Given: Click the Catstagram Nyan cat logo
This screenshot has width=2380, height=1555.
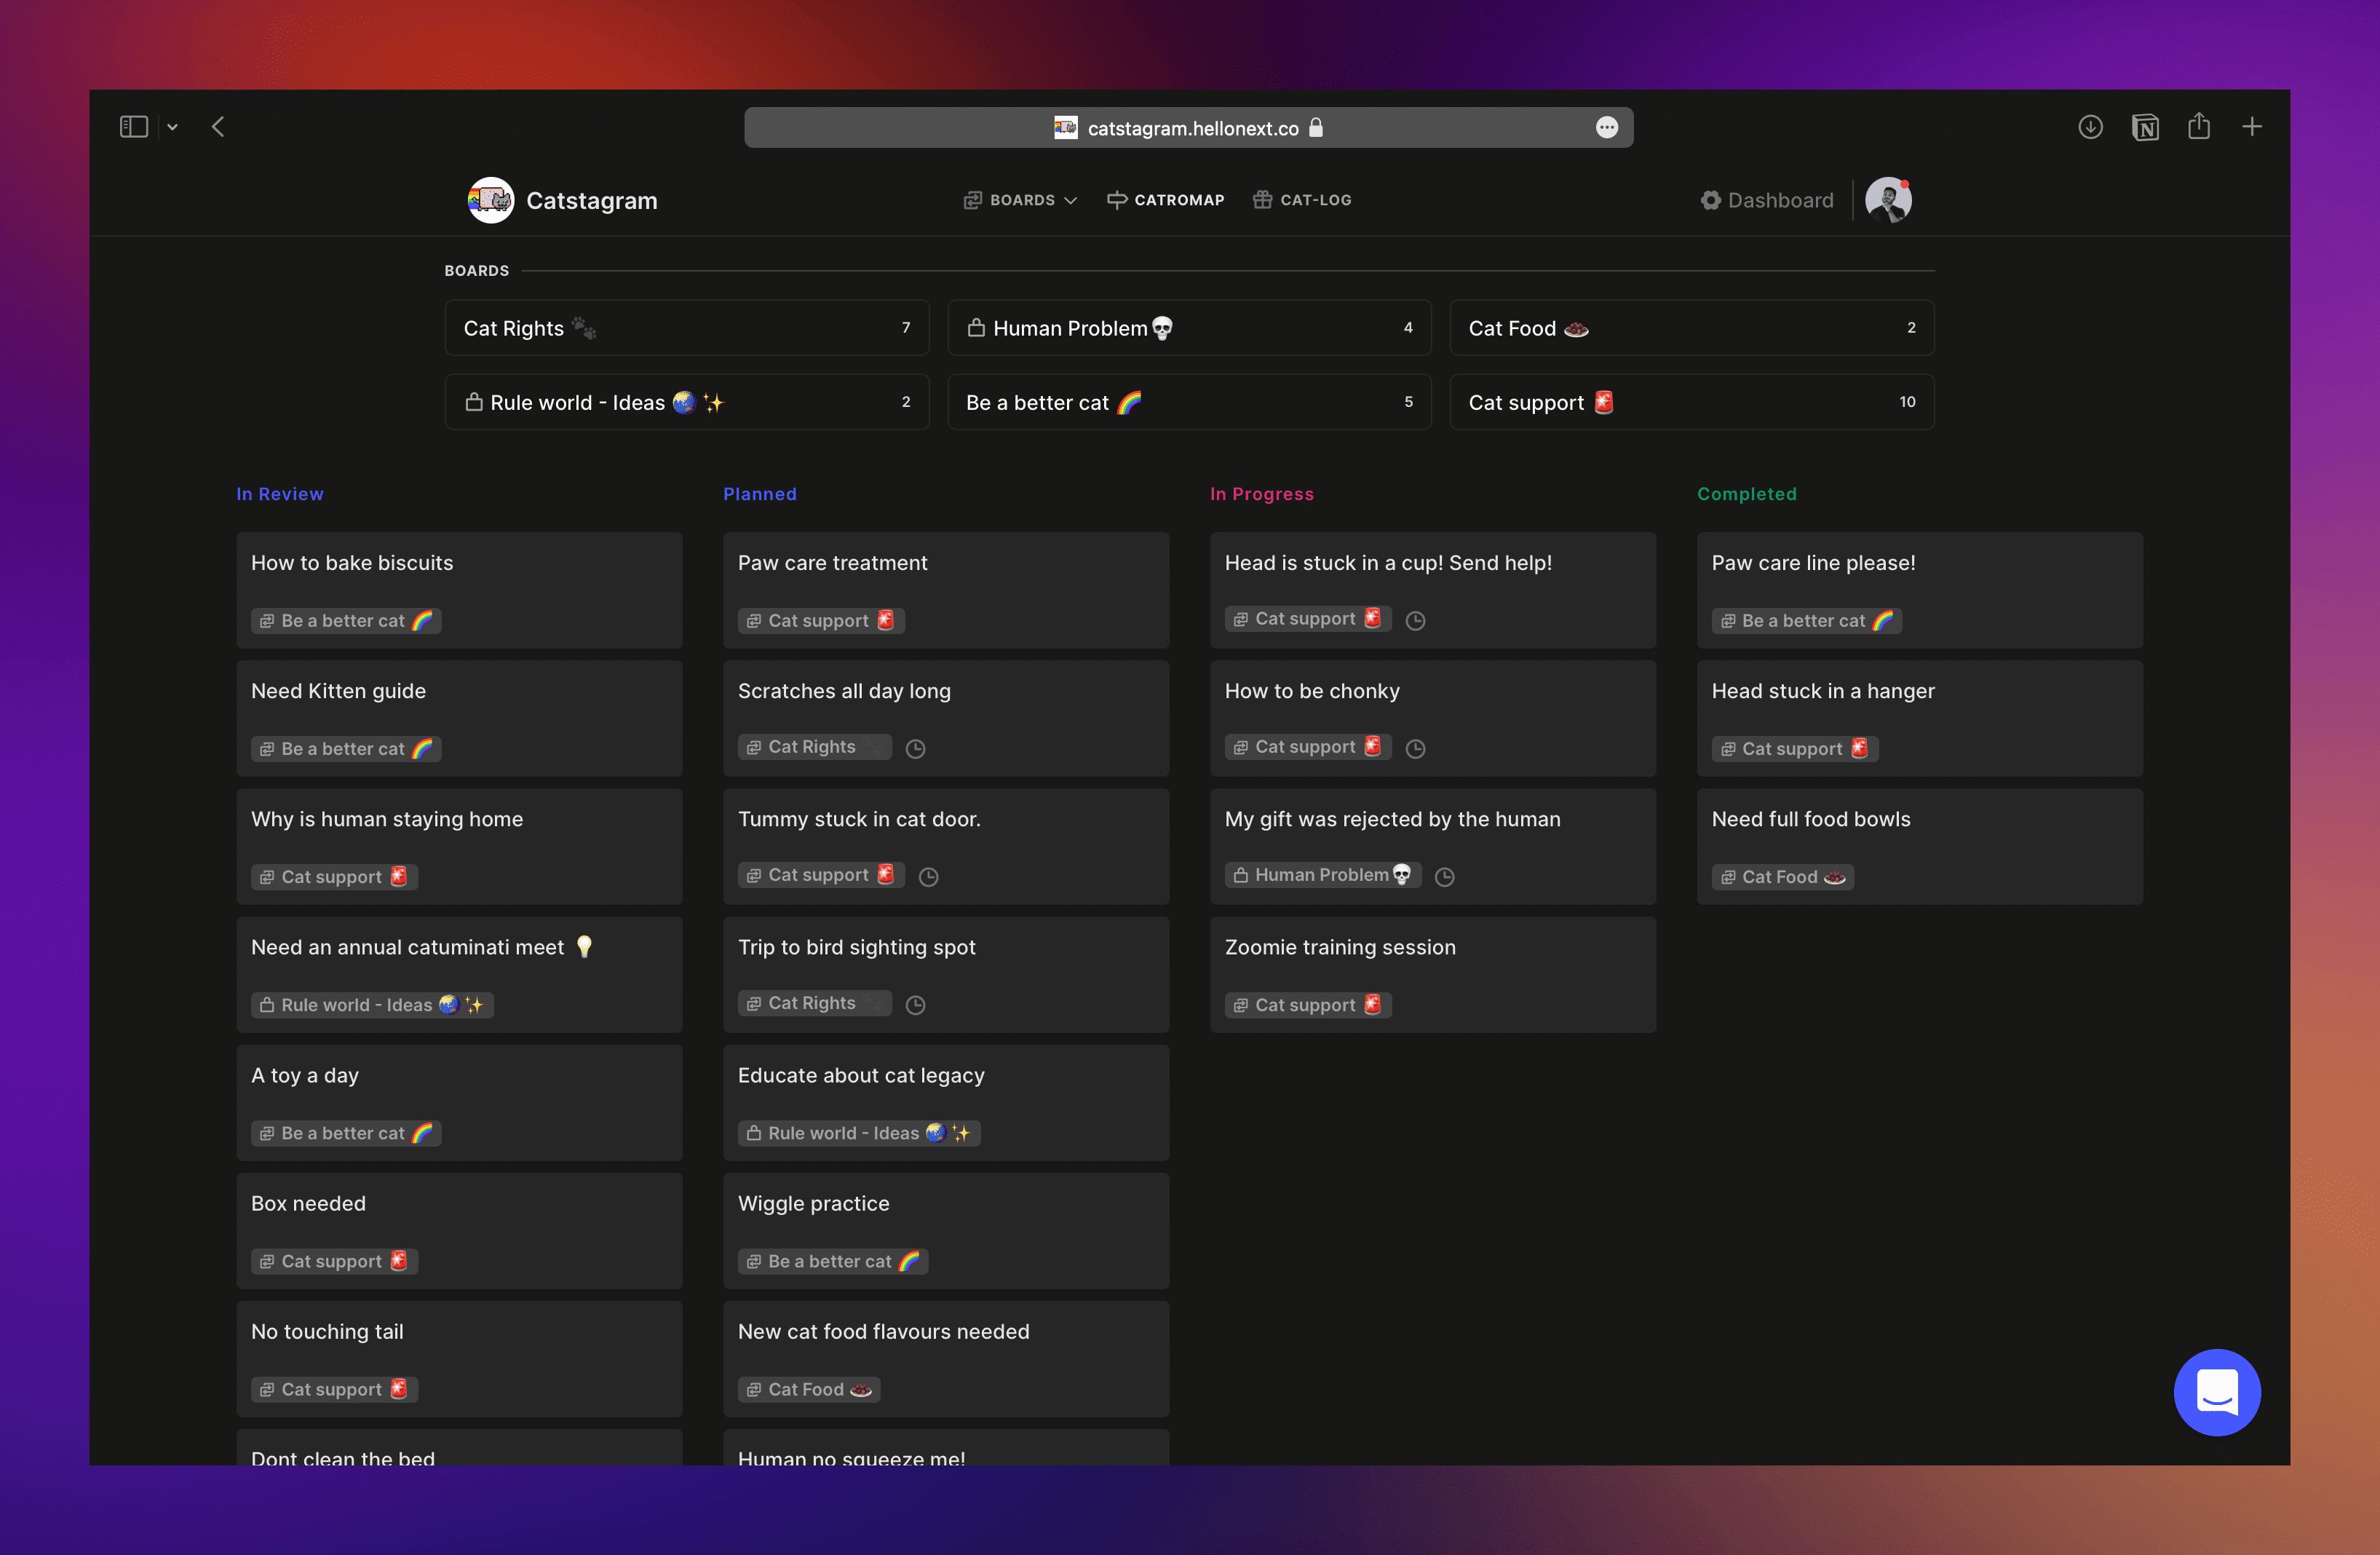Looking at the screenshot, I should pos(490,200).
